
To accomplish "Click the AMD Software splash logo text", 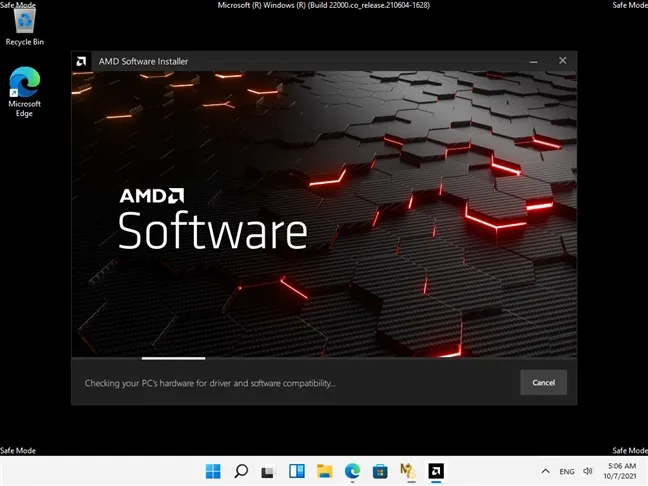I will pyautogui.click(x=213, y=219).
